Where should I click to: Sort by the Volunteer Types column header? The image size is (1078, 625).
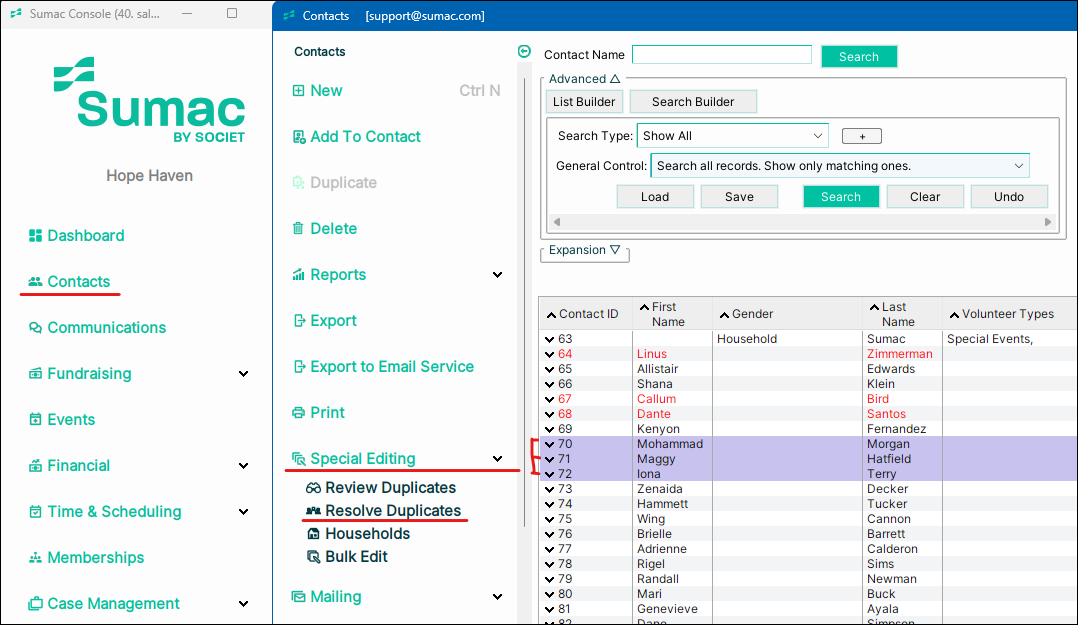tap(1009, 314)
